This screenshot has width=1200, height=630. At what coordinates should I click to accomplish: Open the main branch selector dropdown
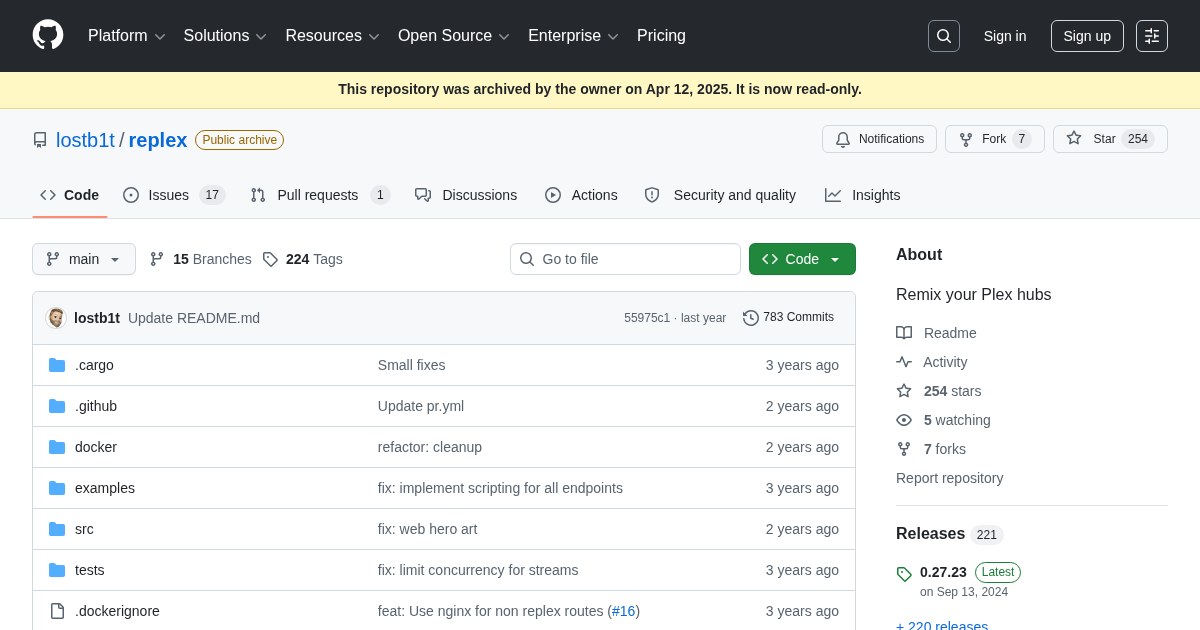pyautogui.click(x=84, y=259)
